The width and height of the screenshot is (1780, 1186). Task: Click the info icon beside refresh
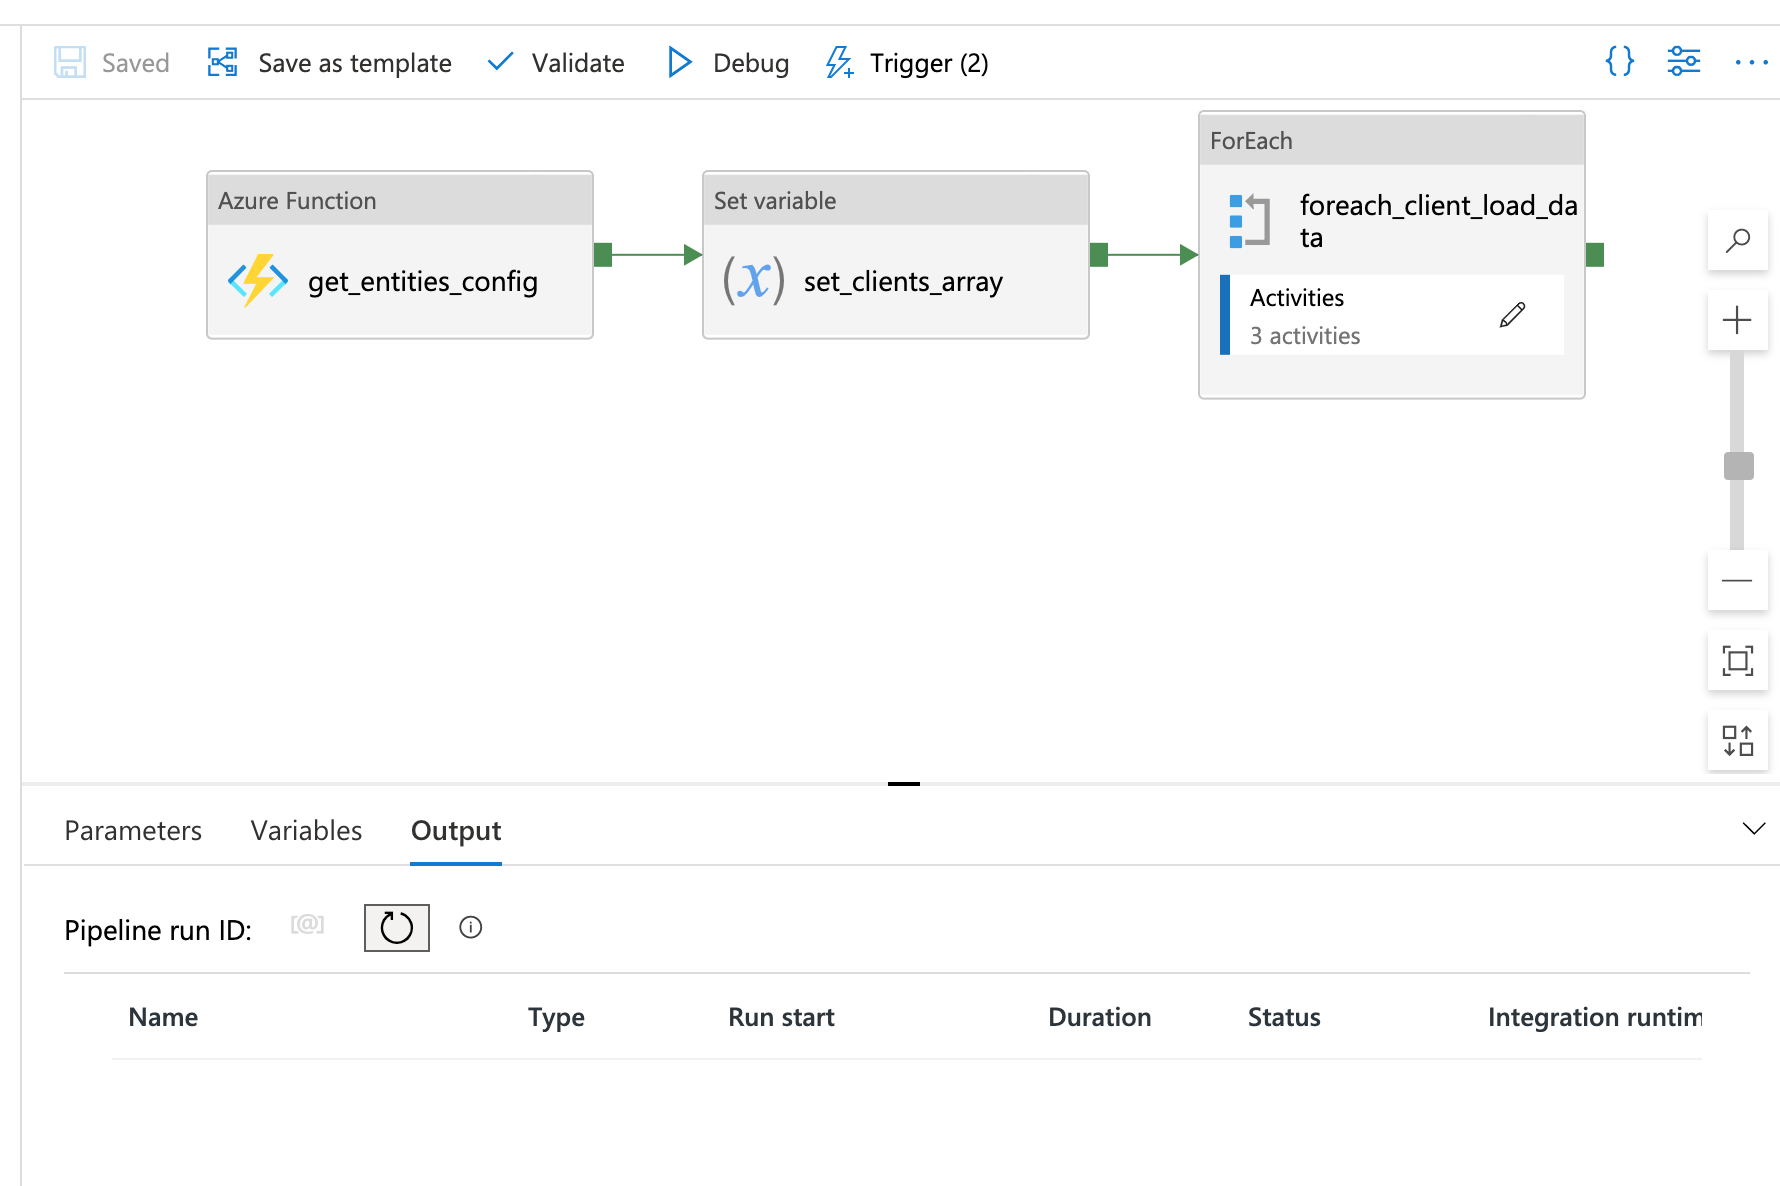tap(470, 928)
